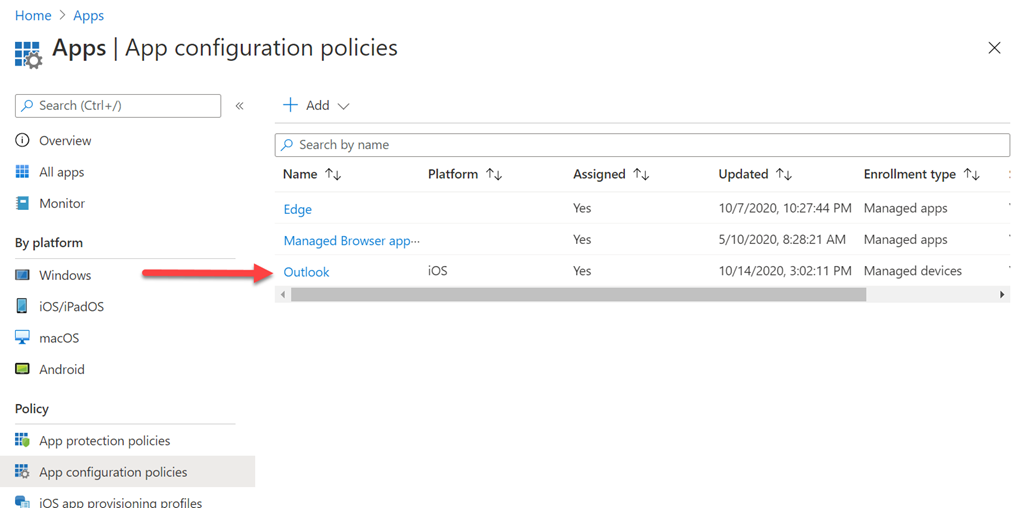Select the Windows platform icon

(x=22, y=275)
